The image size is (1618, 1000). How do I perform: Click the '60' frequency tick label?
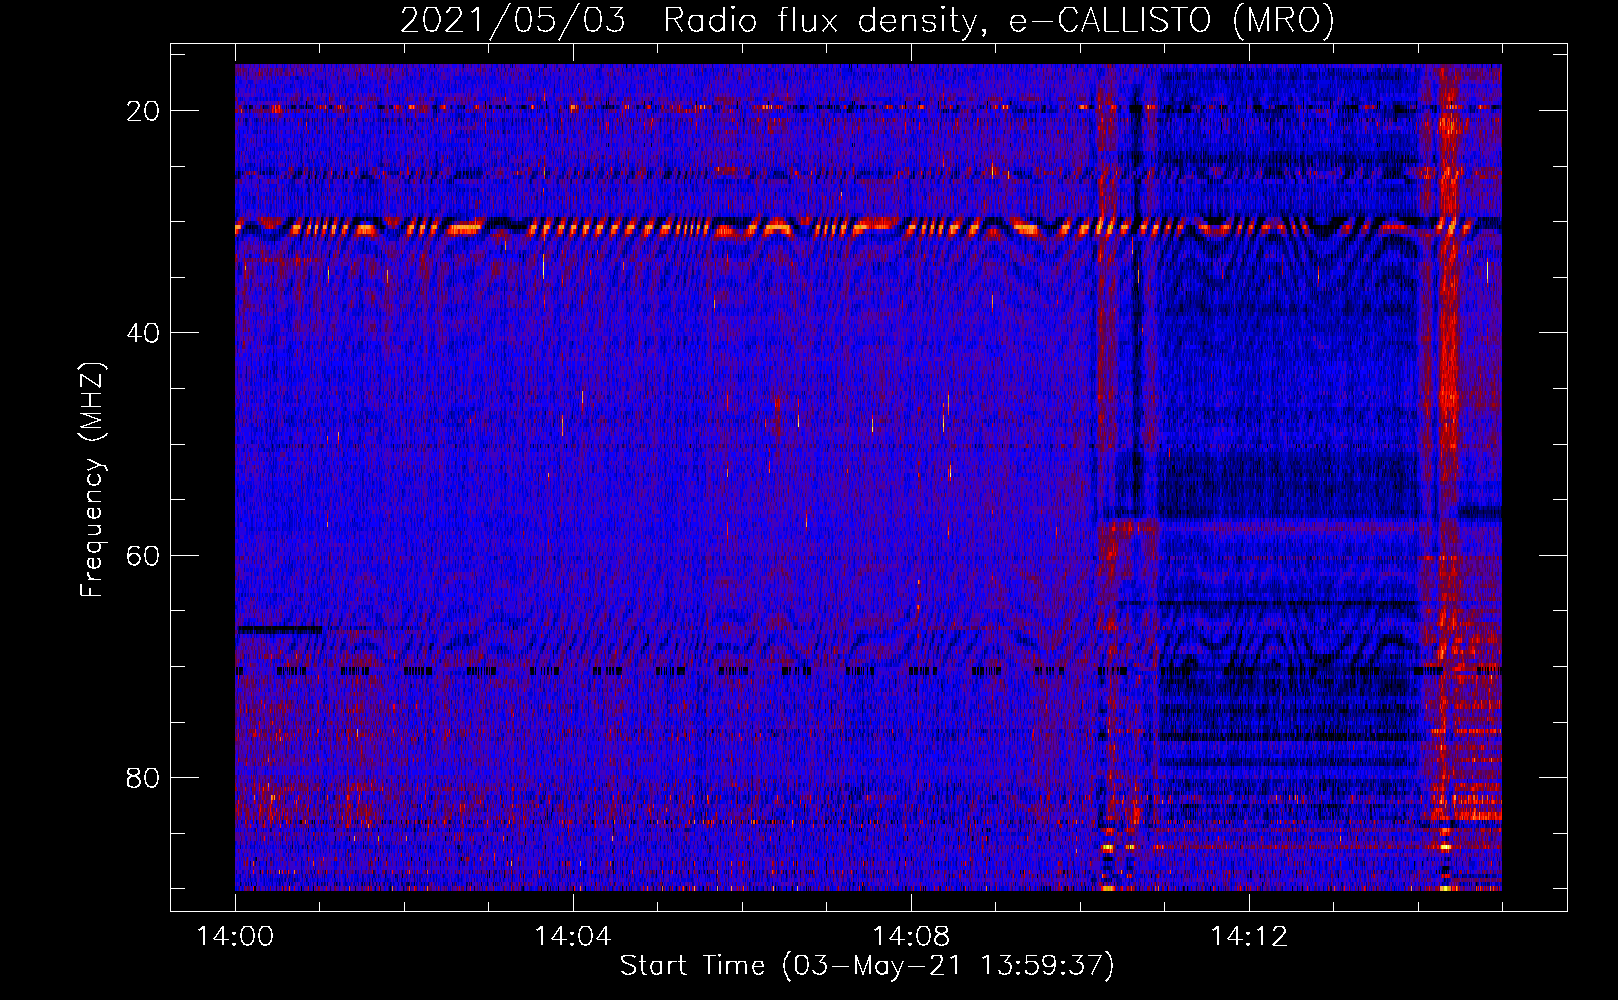tap(143, 556)
